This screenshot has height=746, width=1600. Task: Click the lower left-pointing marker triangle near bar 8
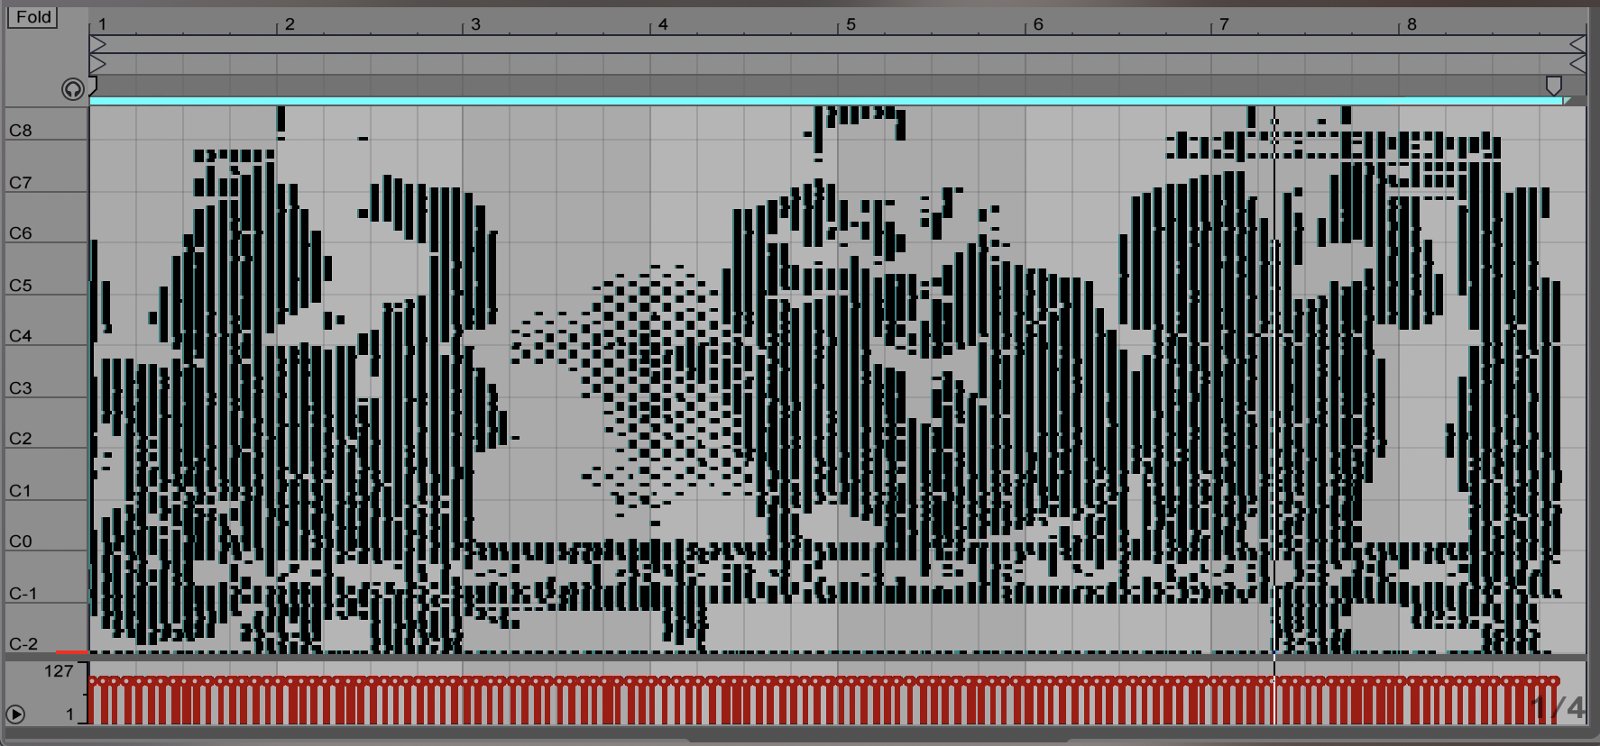pos(1578,63)
